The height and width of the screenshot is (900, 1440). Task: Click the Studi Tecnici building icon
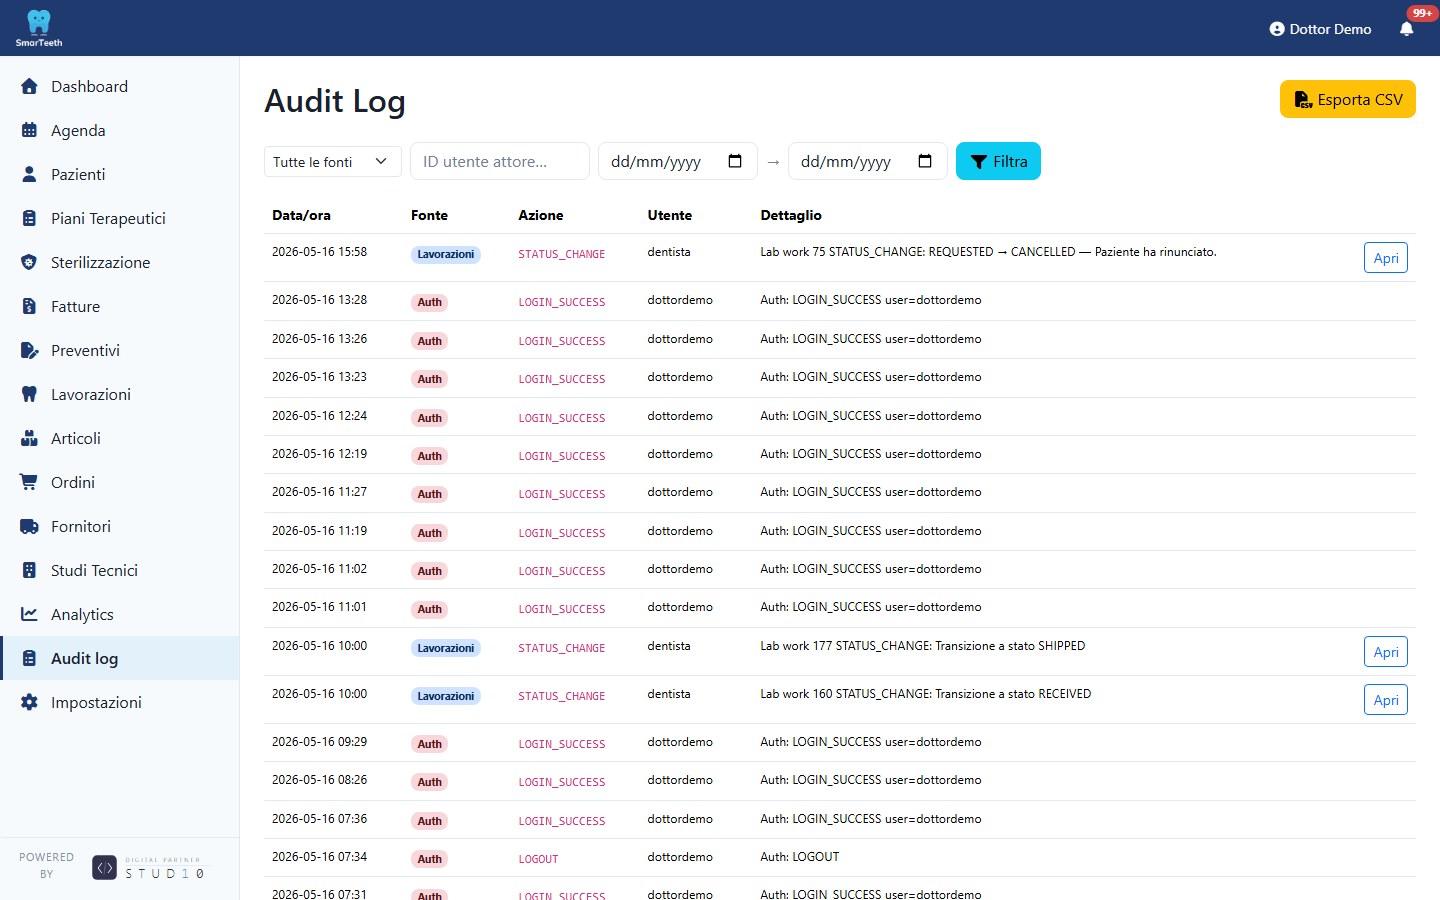click(x=29, y=570)
